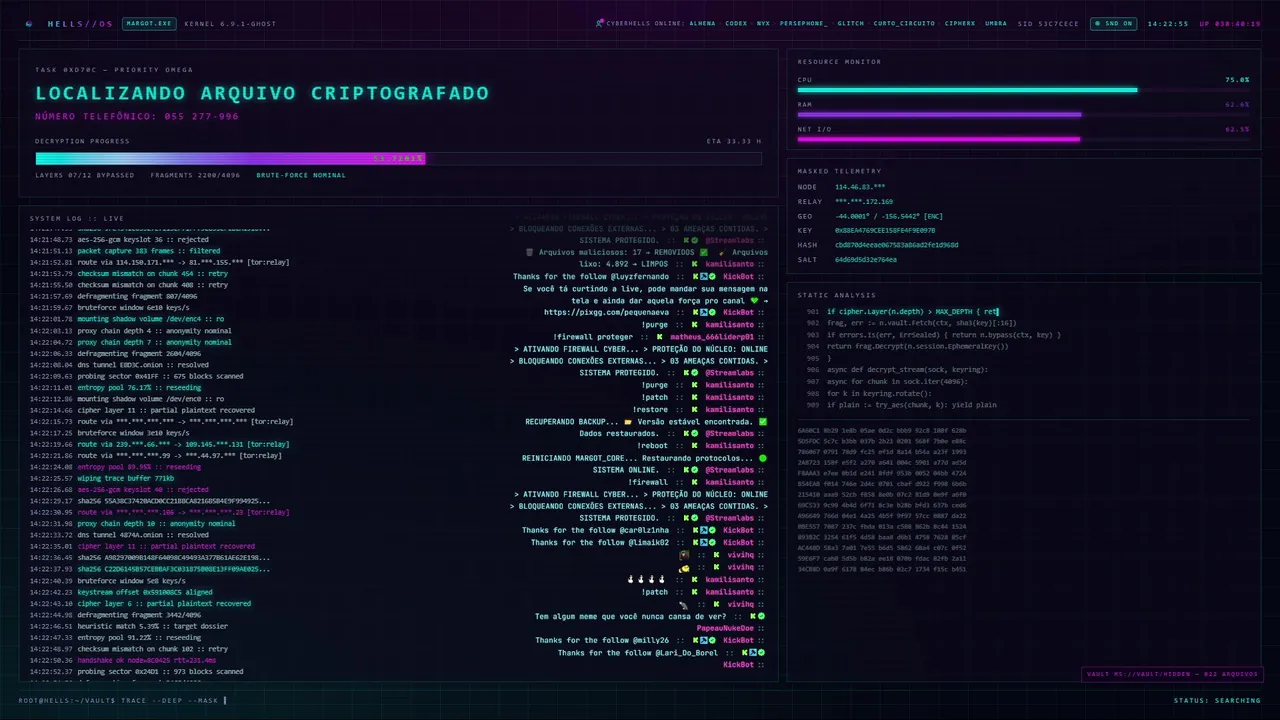Viewport: 1280px width, 720px height.
Task: Click the HASH value cbd870d4eeae067583a86ad2fe1d968d
Action: (896, 245)
